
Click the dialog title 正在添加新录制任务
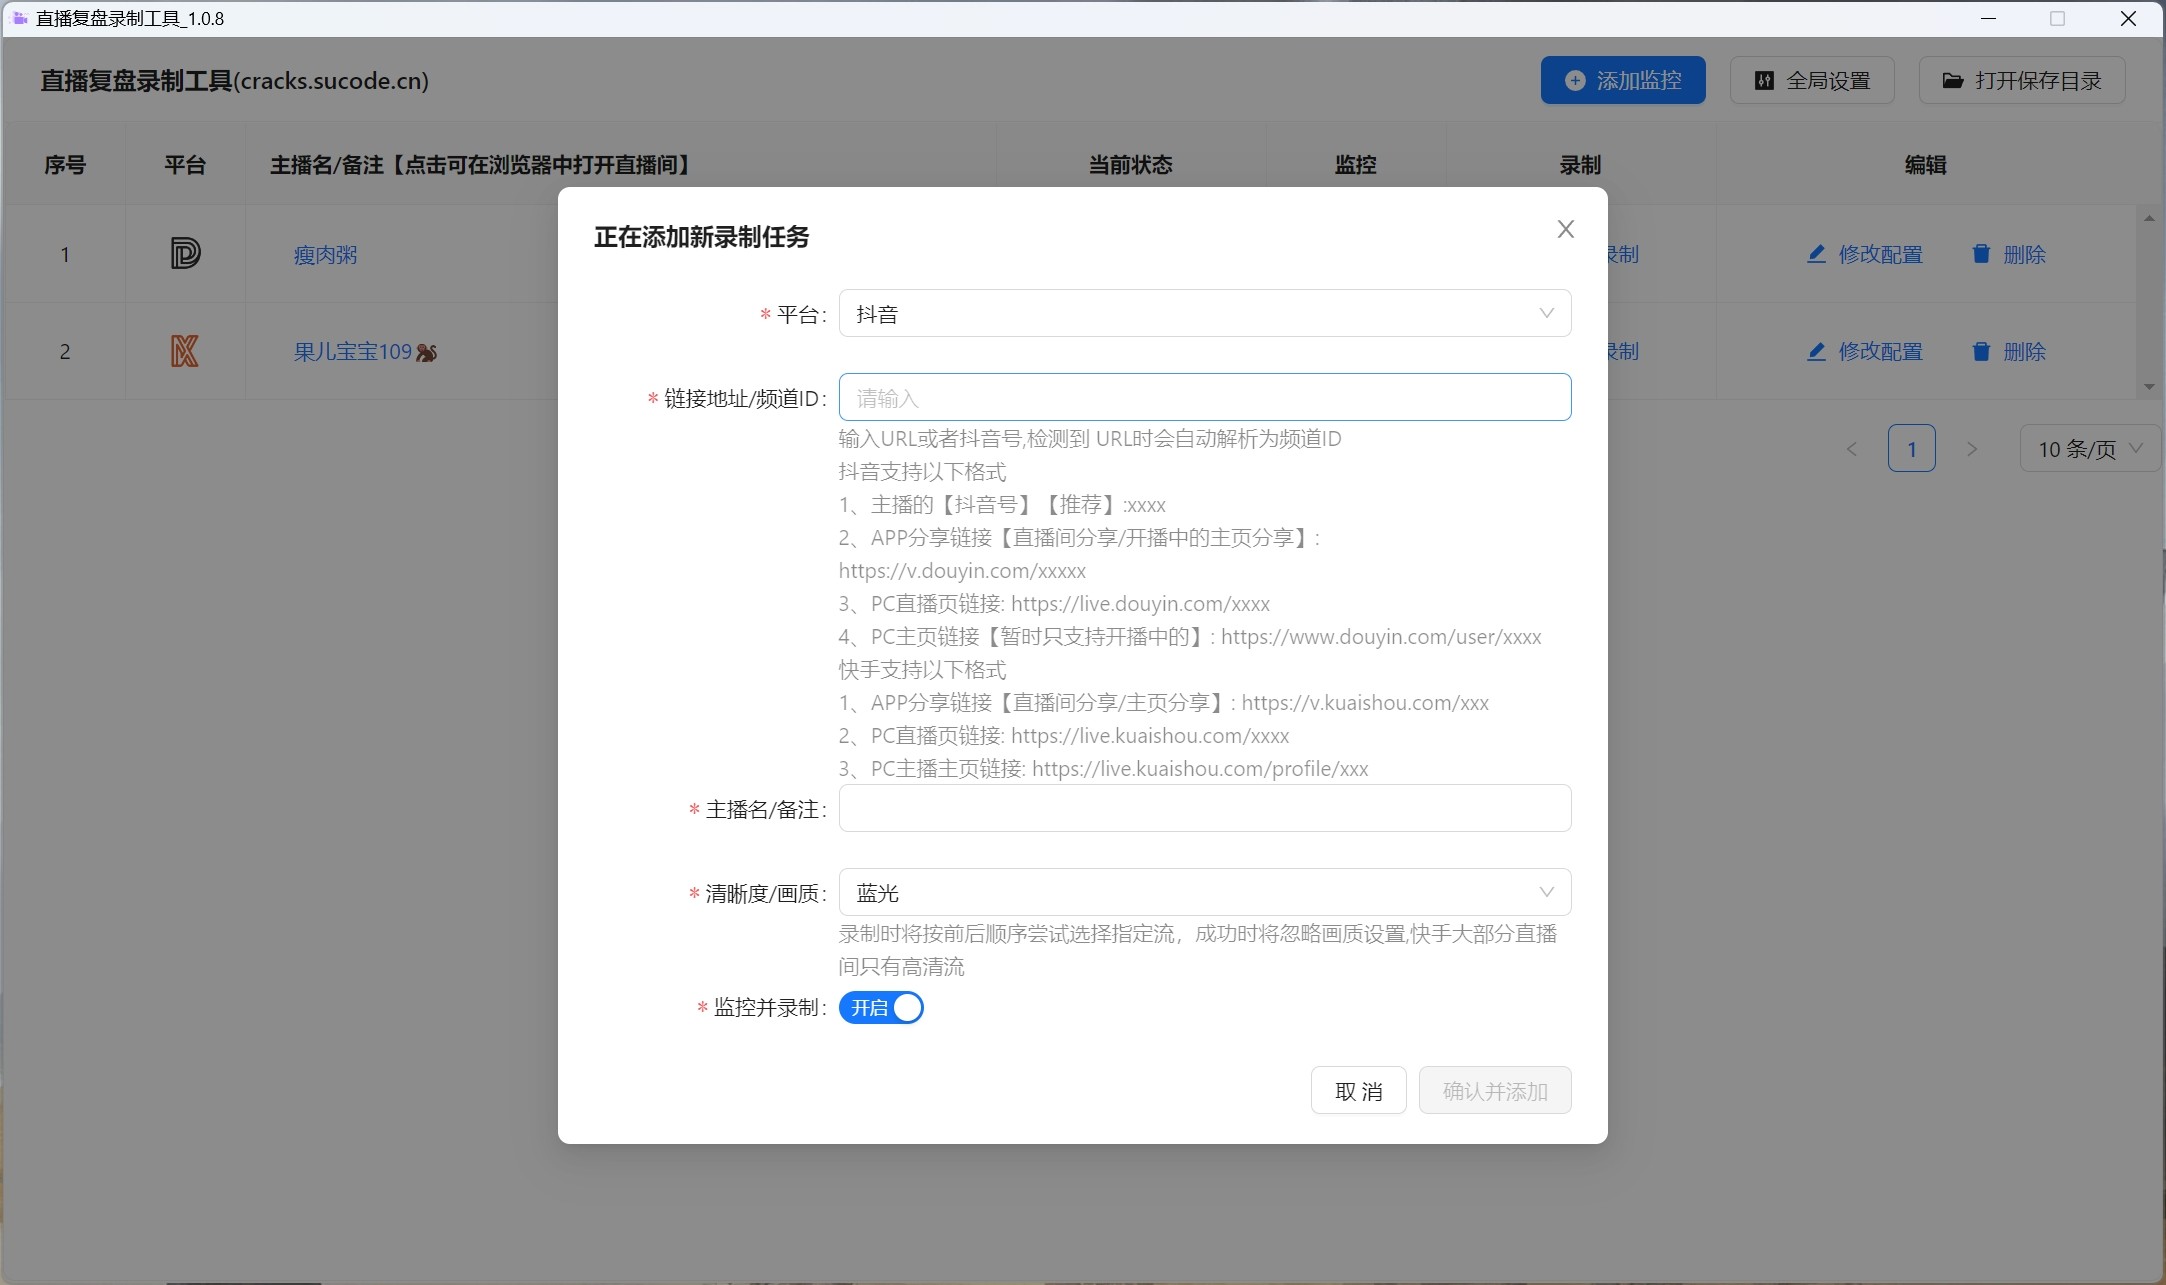[702, 237]
